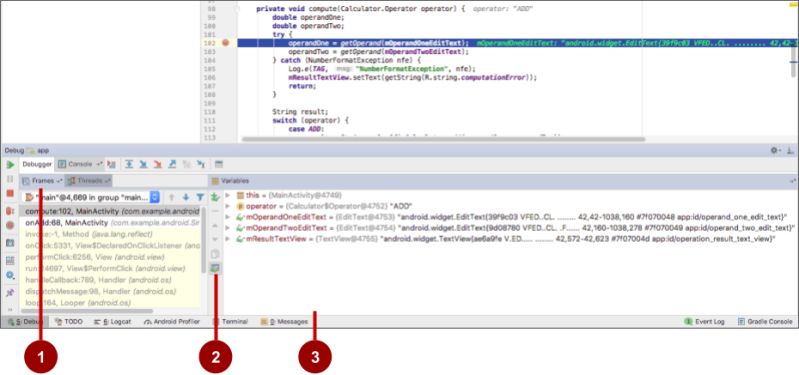
Task: Toggle frames filter funnel icon
Action: (x=200, y=197)
